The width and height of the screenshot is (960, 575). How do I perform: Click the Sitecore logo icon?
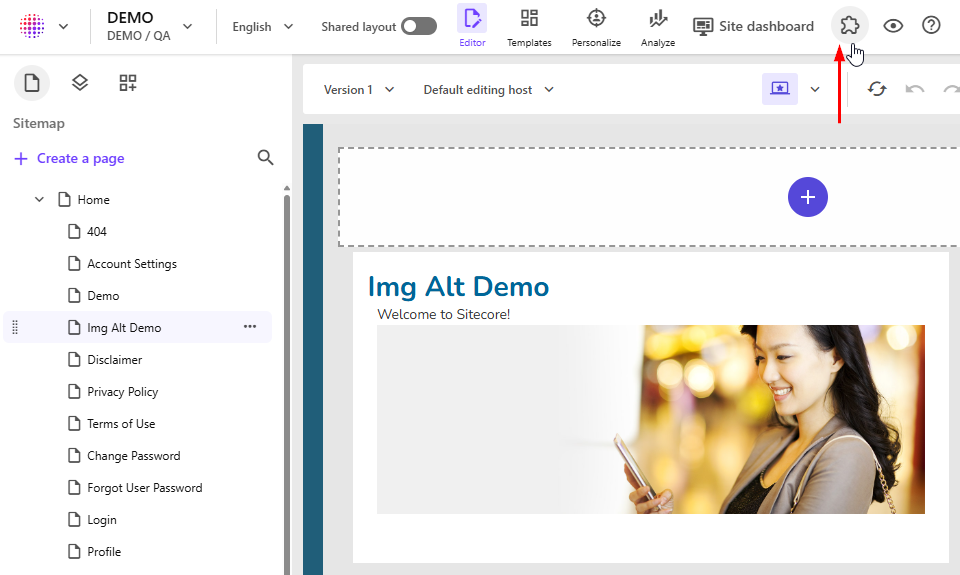point(32,26)
